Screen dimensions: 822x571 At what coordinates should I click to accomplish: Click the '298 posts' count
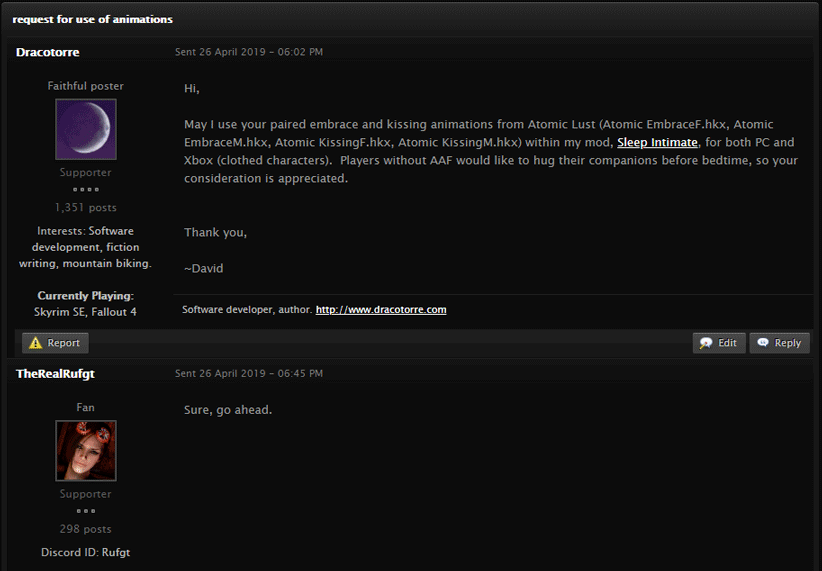(x=86, y=529)
